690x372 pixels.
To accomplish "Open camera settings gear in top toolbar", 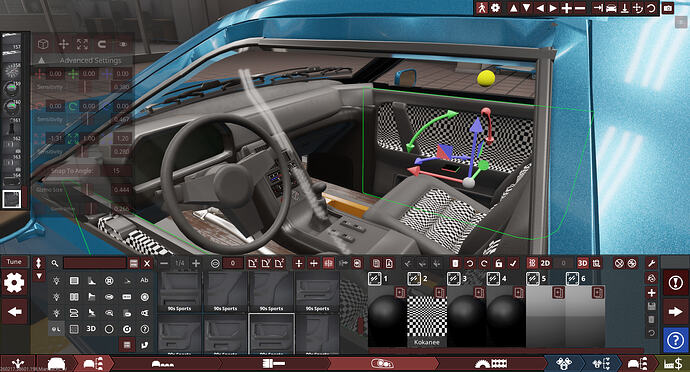I will [x=495, y=8].
